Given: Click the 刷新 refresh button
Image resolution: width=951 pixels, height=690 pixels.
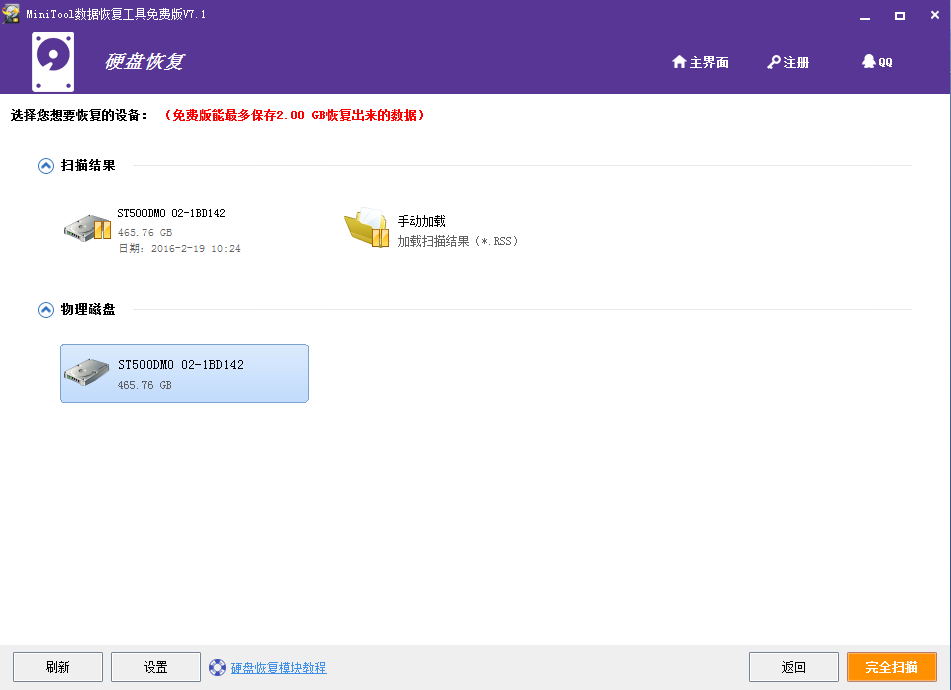Looking at the screenshot, I should click(58, 667).
